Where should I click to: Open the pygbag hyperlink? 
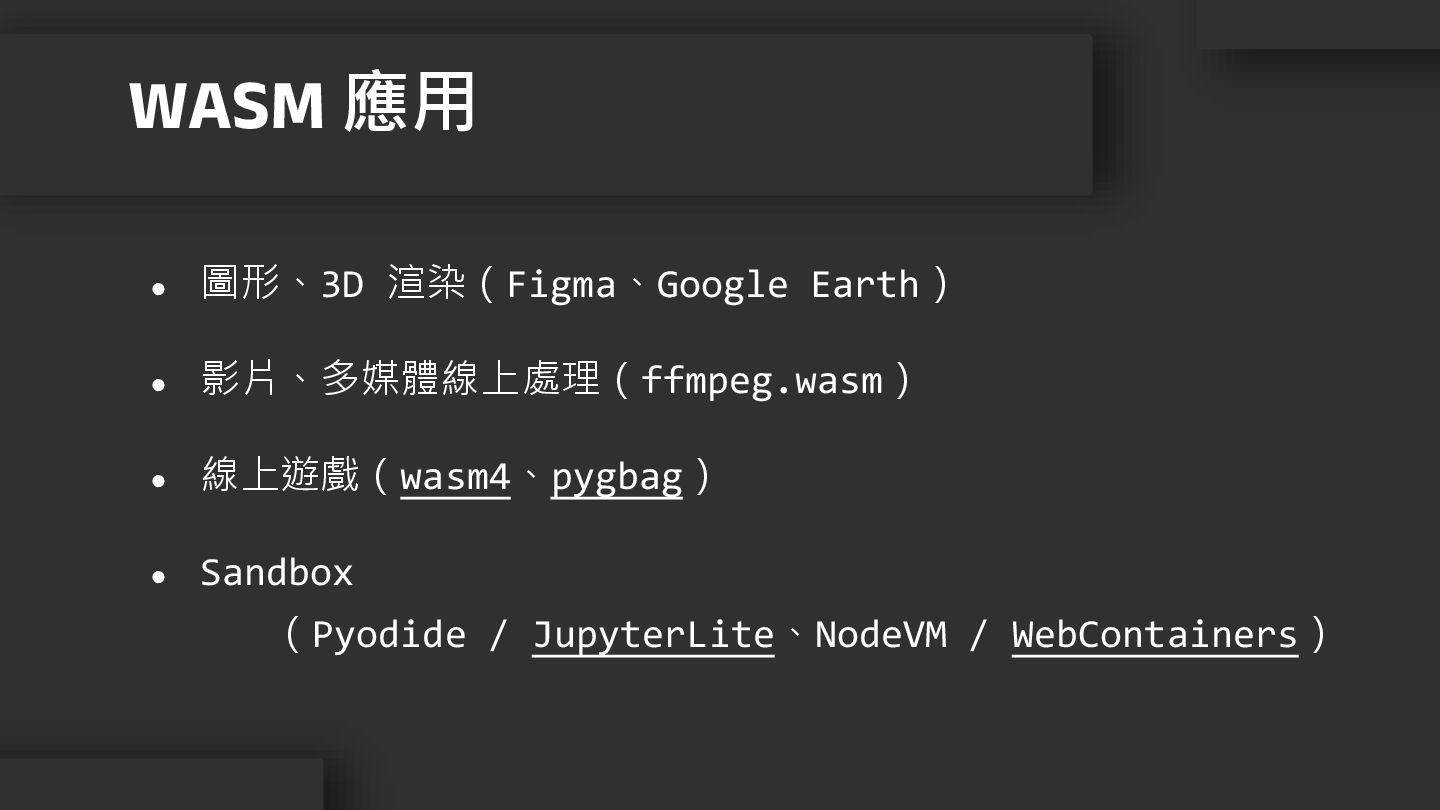click(617, 478)
